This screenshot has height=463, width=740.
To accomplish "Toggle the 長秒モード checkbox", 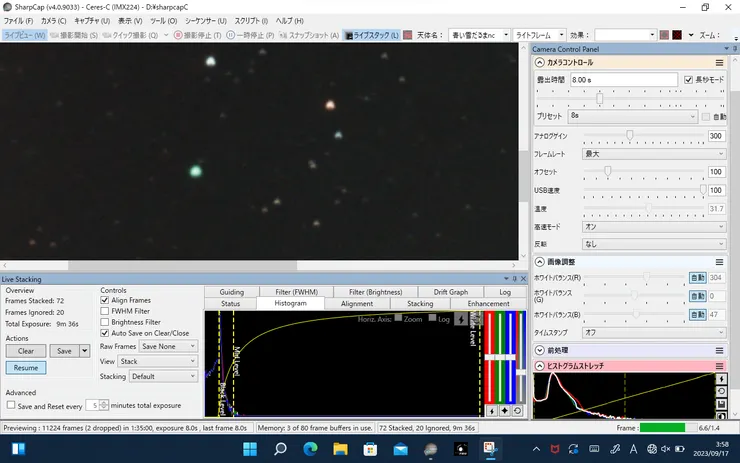I will [688, 79].
